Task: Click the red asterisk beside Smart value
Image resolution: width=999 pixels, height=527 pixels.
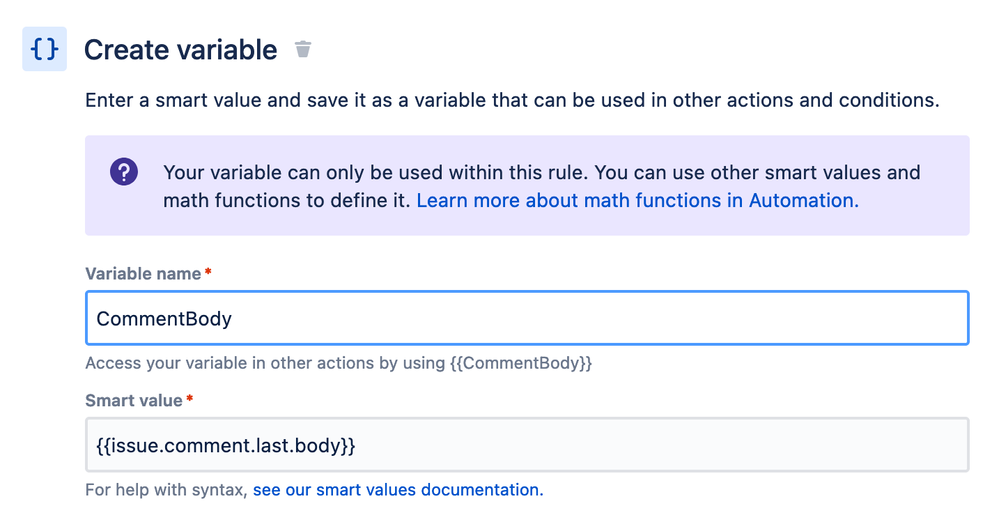Action: 190,400
